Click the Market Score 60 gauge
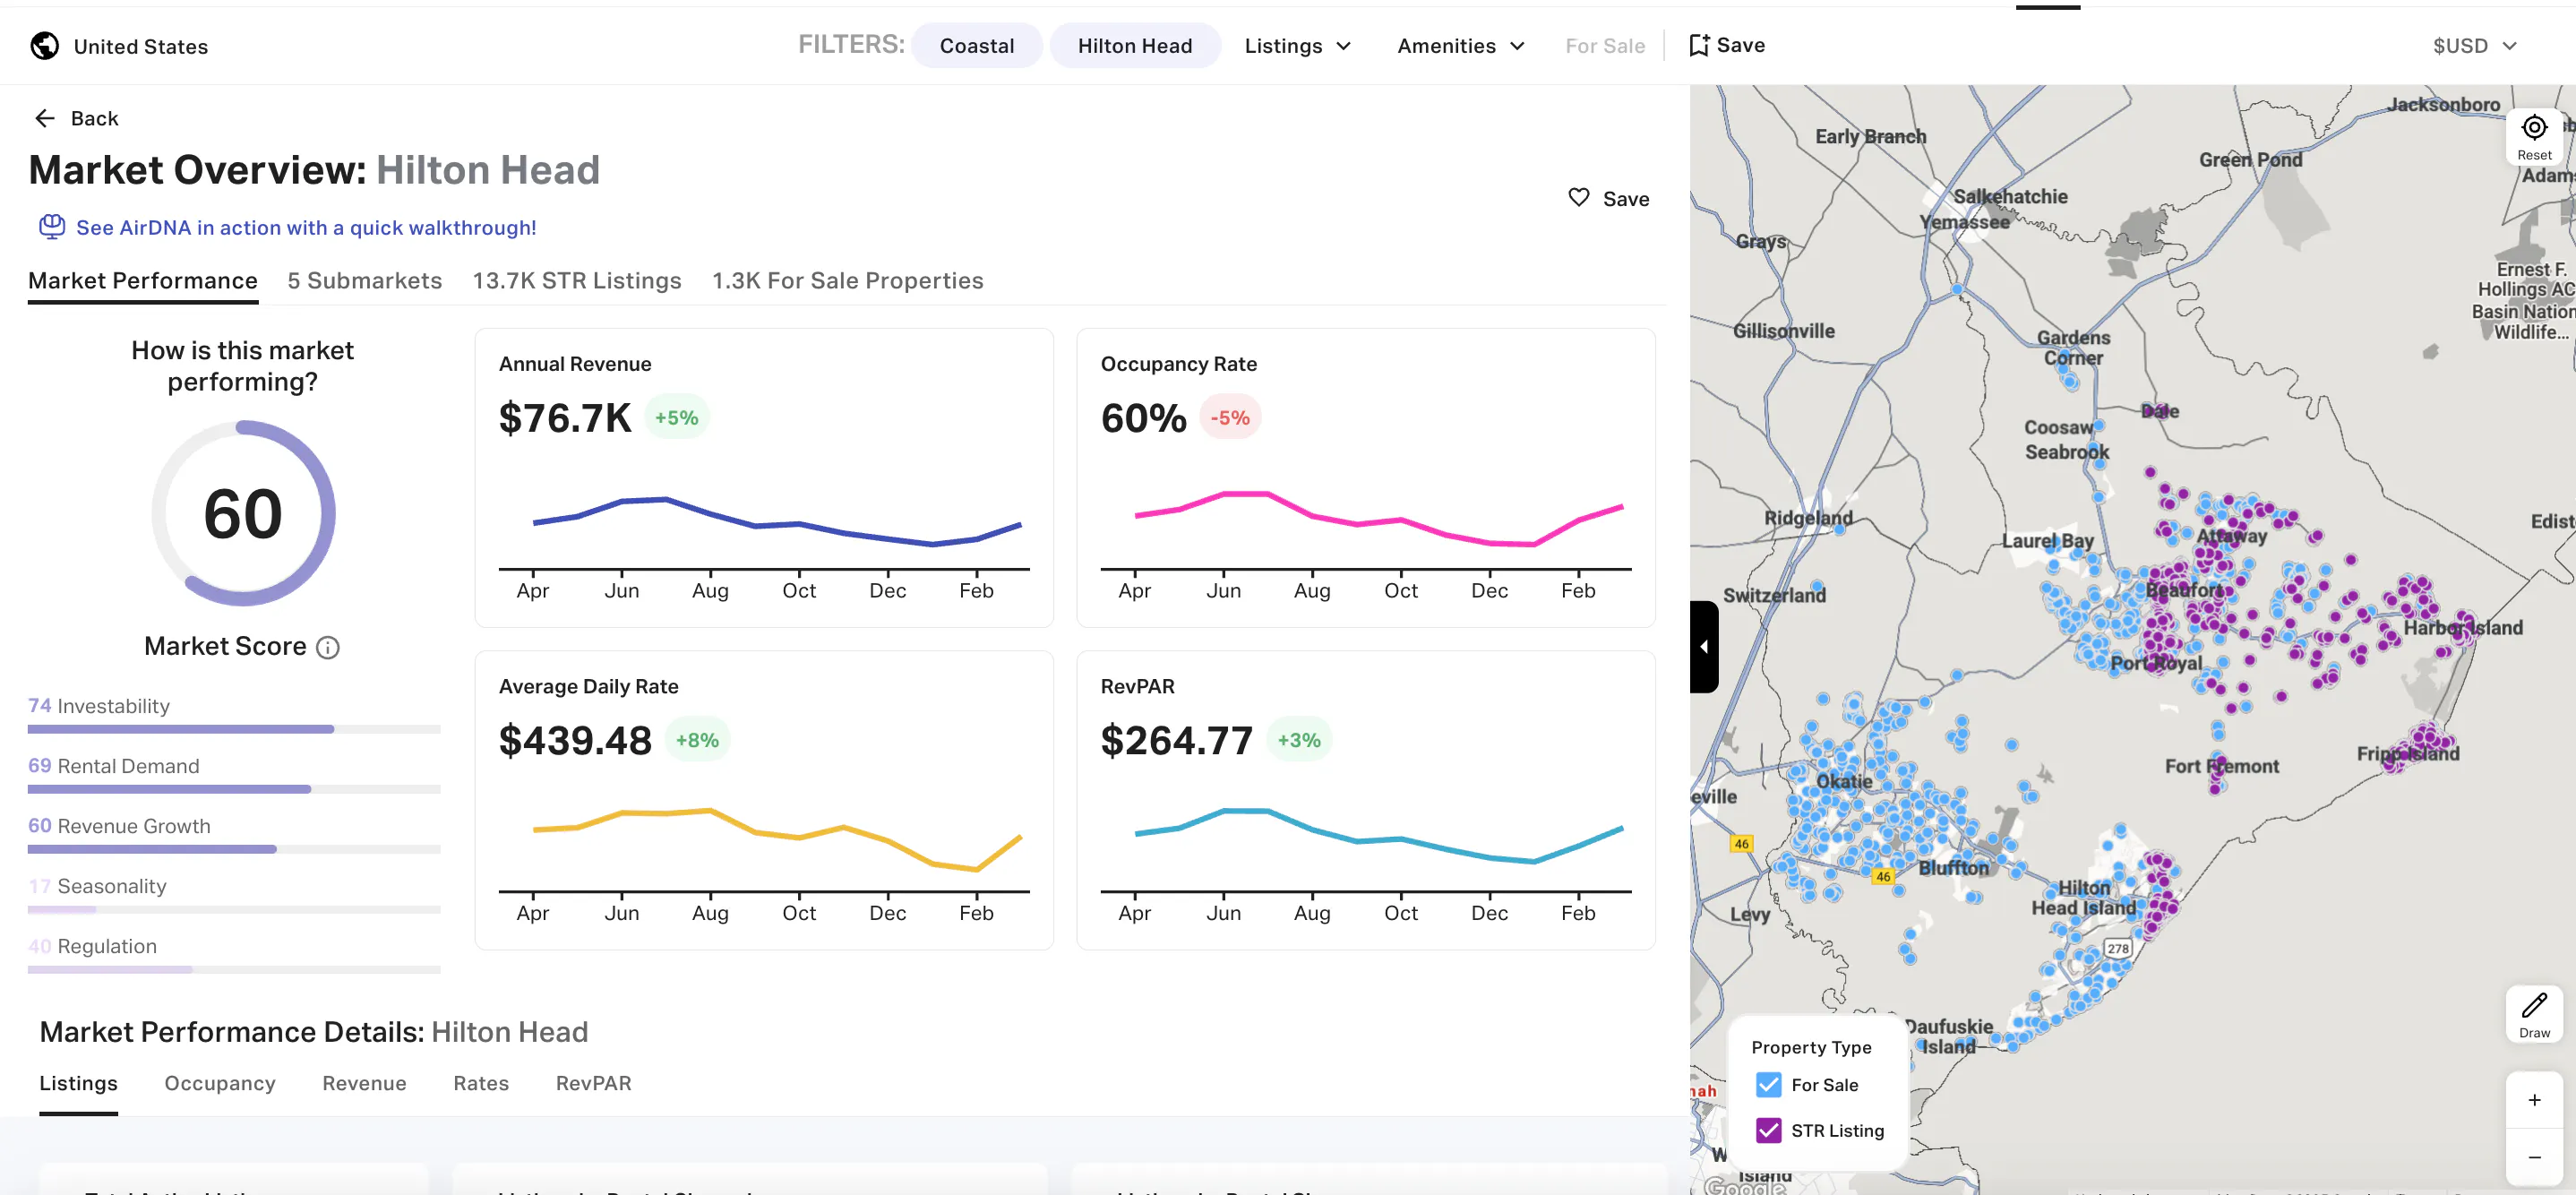Screen dimensions: 2576x1195 pos(243,513)
